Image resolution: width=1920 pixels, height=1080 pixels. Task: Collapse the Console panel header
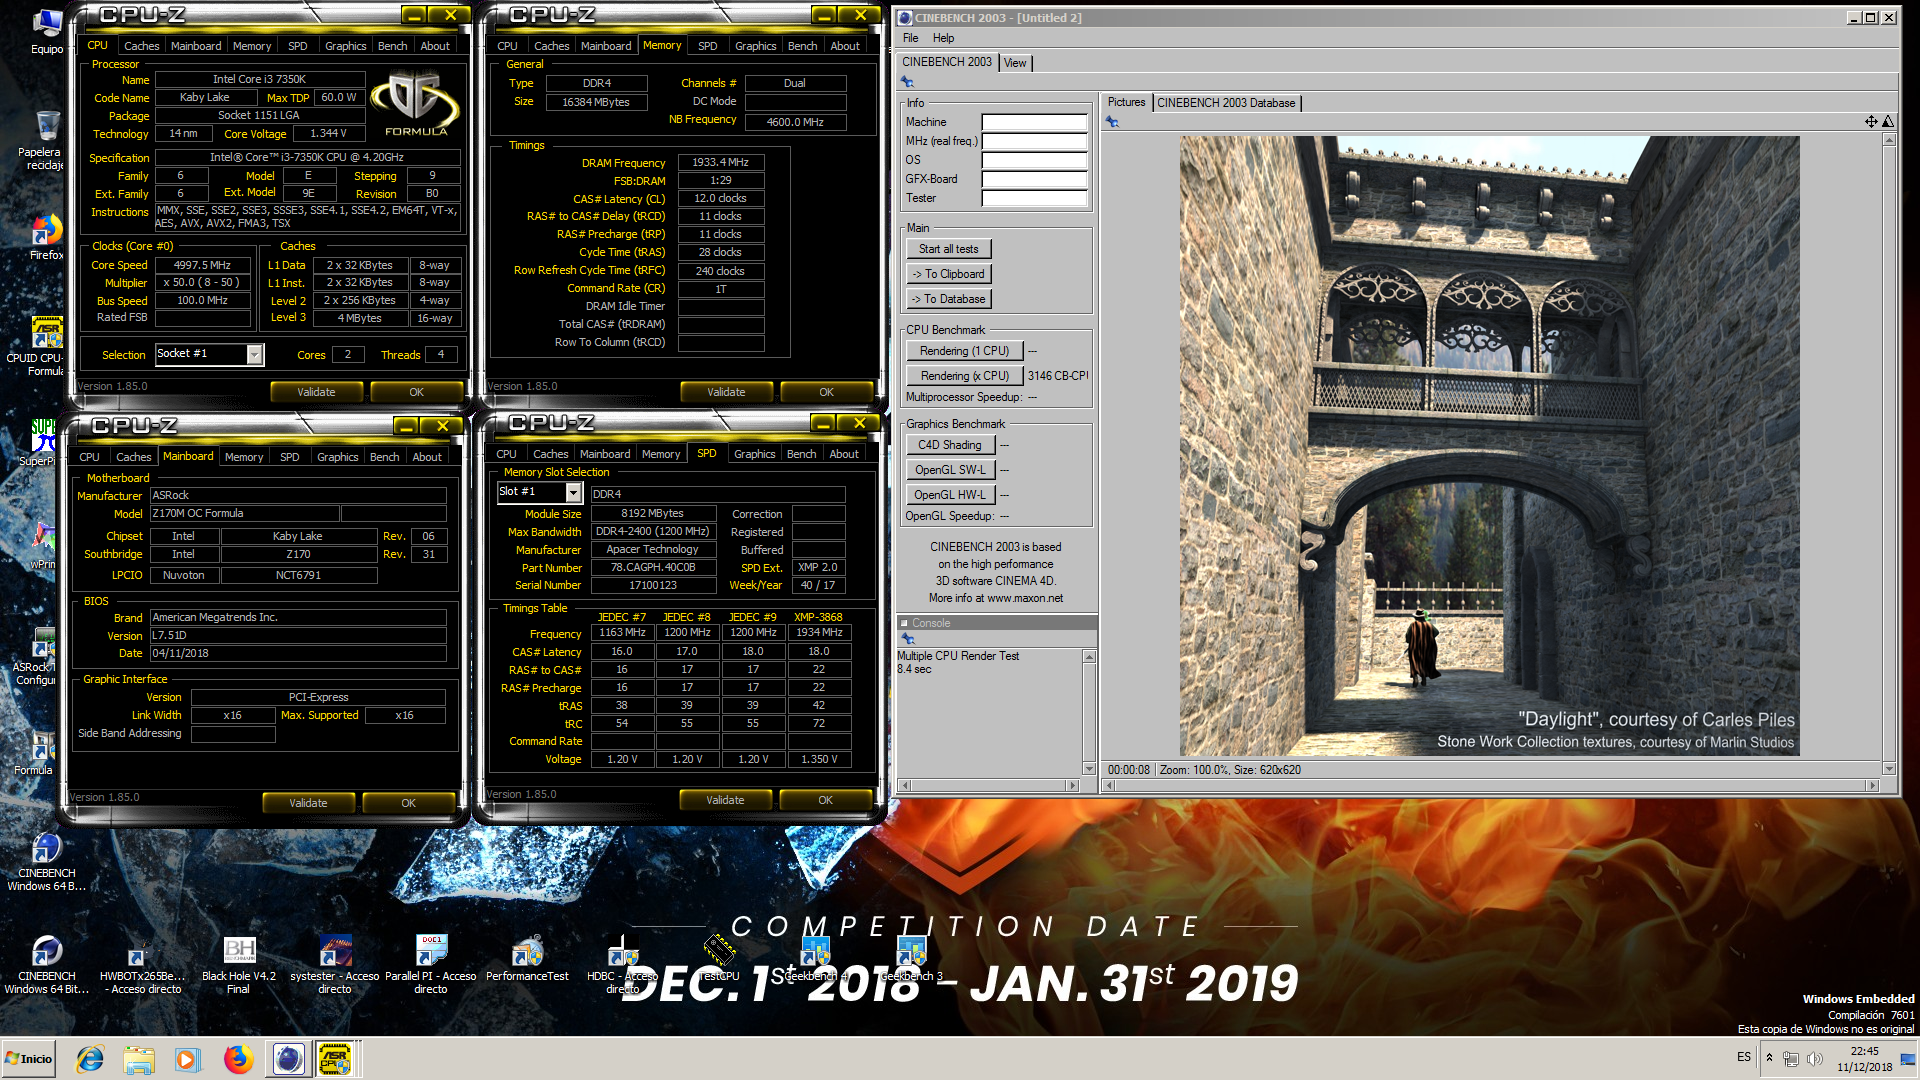[x=904, y=622]
